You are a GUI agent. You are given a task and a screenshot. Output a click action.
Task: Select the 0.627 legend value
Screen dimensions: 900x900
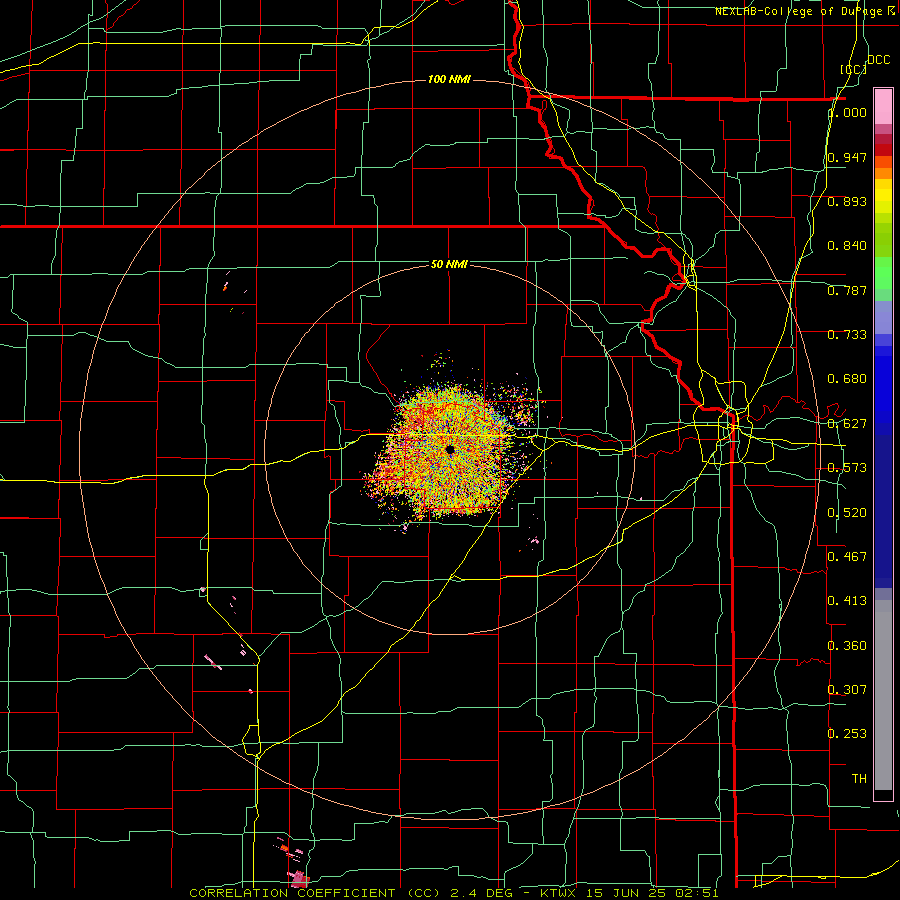[847, 424]
